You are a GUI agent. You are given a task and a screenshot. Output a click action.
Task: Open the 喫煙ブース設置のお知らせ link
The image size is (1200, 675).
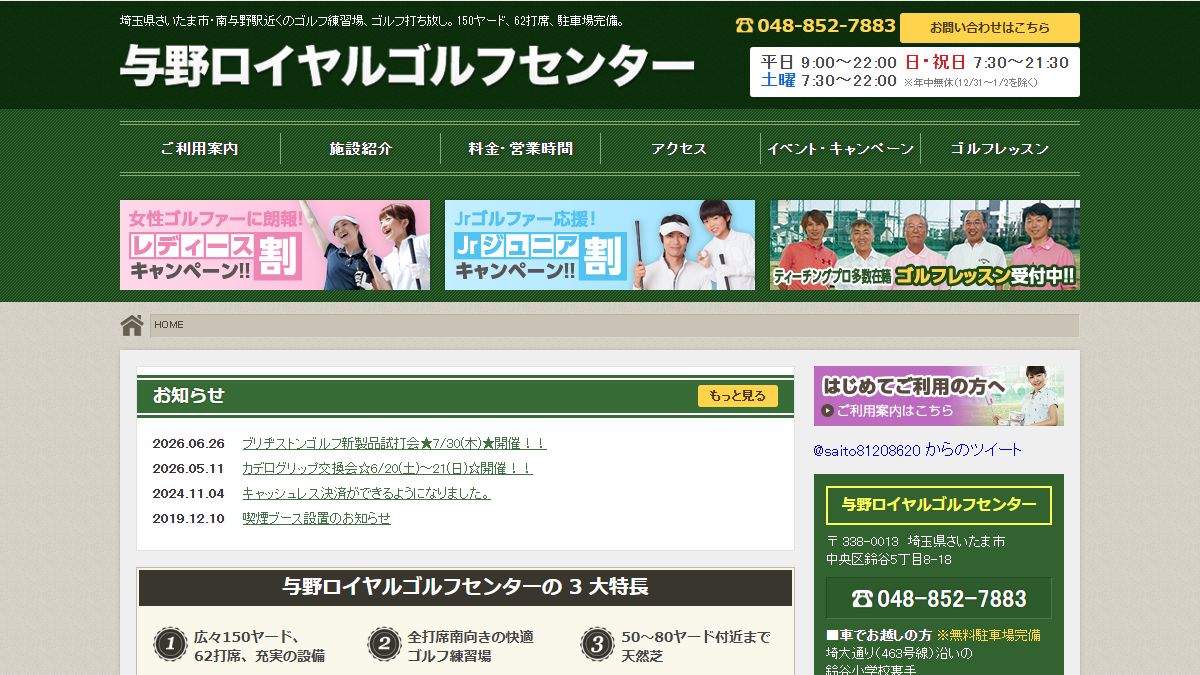pyautogui.click(x=316, y=518)
